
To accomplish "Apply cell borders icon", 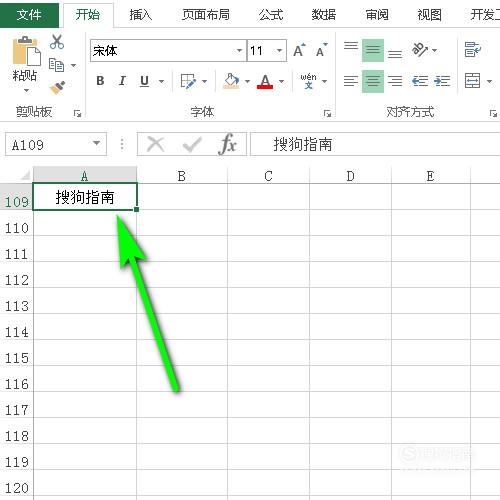I will coord(188,81).
